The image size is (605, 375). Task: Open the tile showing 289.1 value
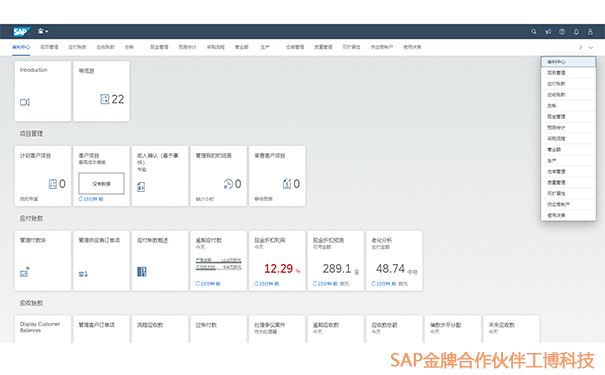click(336, 261)
